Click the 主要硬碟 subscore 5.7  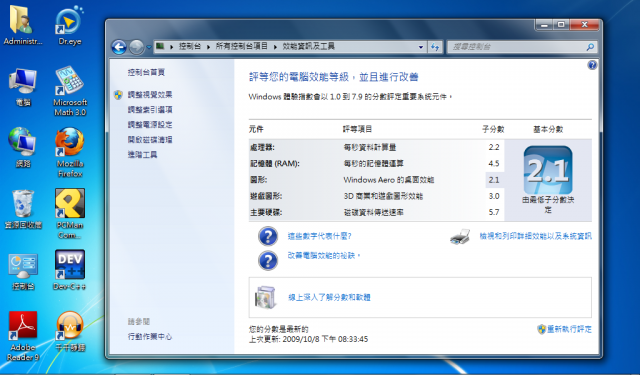pyautogui.click(x=494, y=212)
